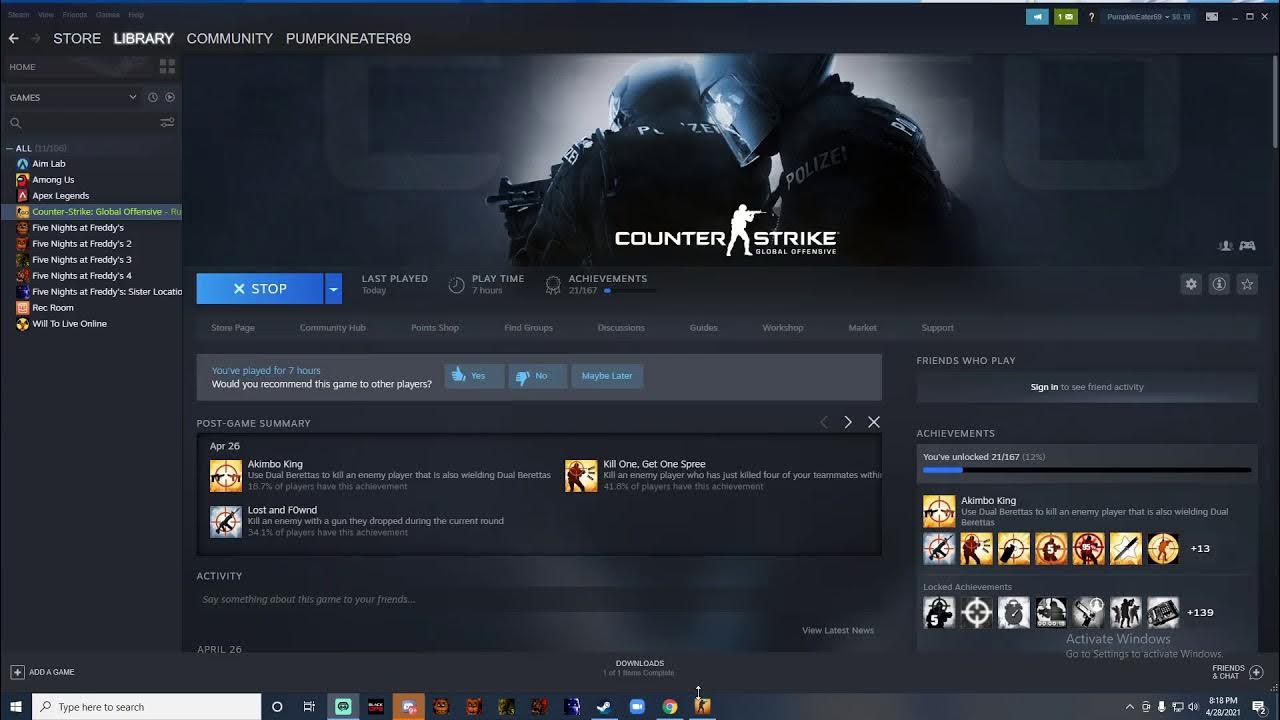
Task: Open the Points Shop link
Action: tap(435, 328)
